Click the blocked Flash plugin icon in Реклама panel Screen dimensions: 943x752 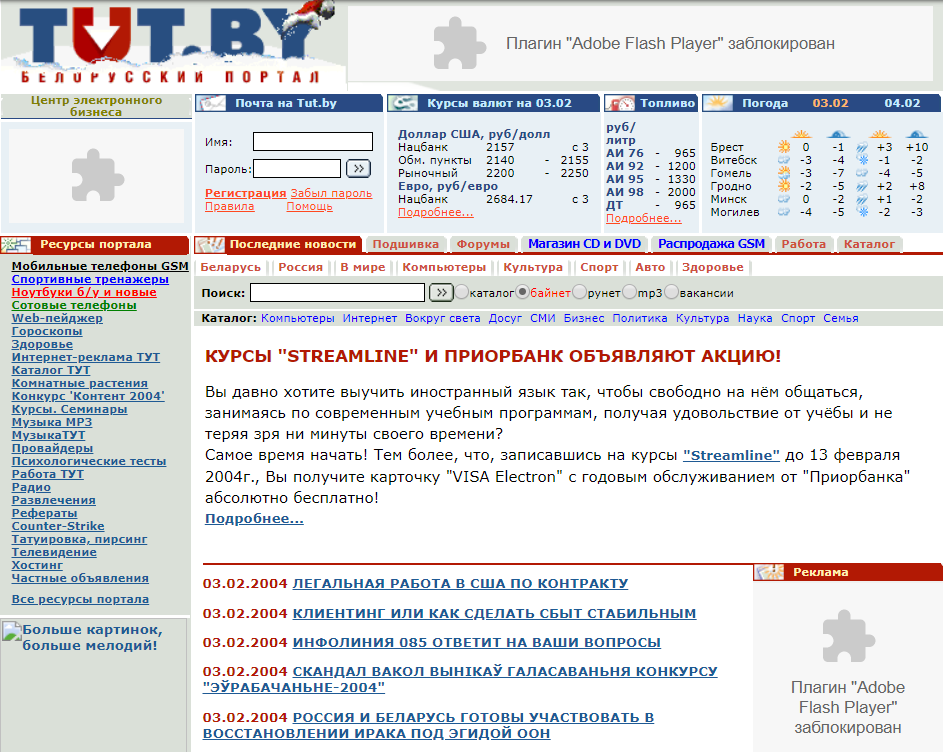point(848,636)
